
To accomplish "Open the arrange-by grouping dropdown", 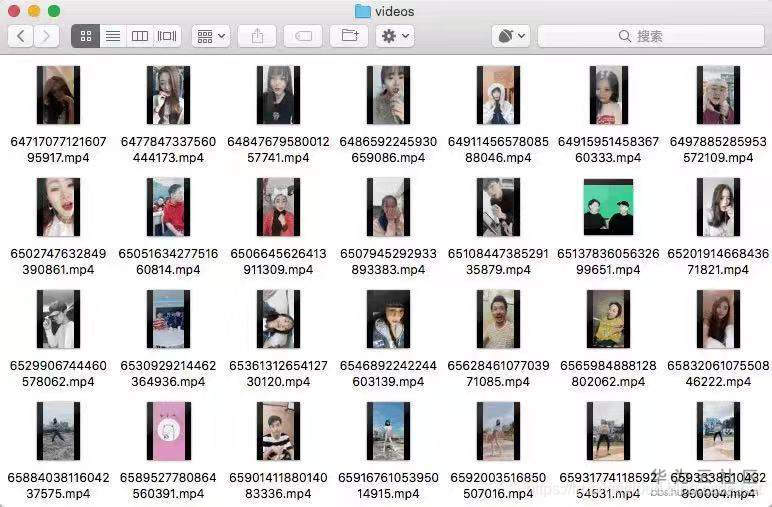I will click(211, 36).
